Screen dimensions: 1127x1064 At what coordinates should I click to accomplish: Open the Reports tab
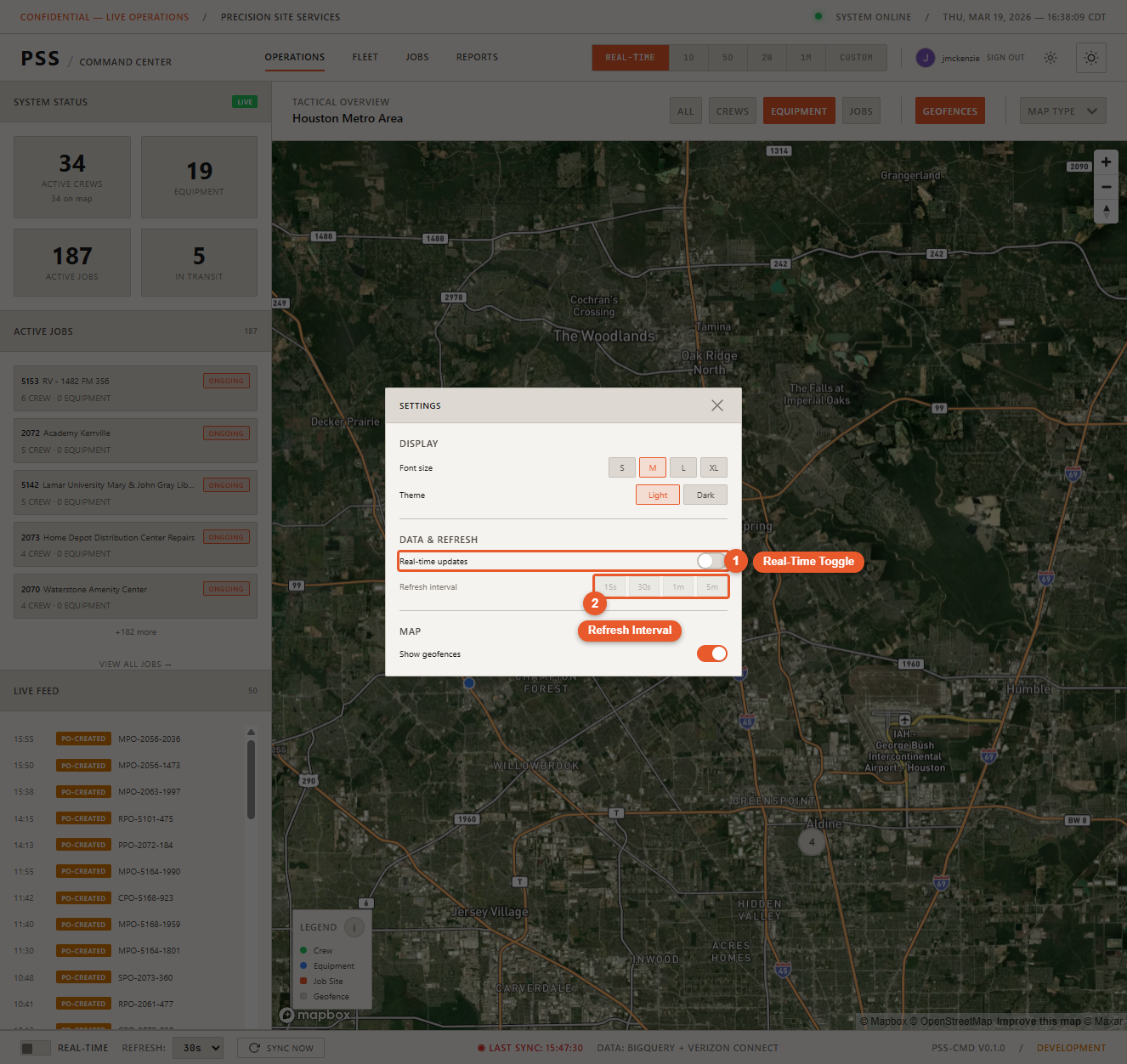[477, 57]
